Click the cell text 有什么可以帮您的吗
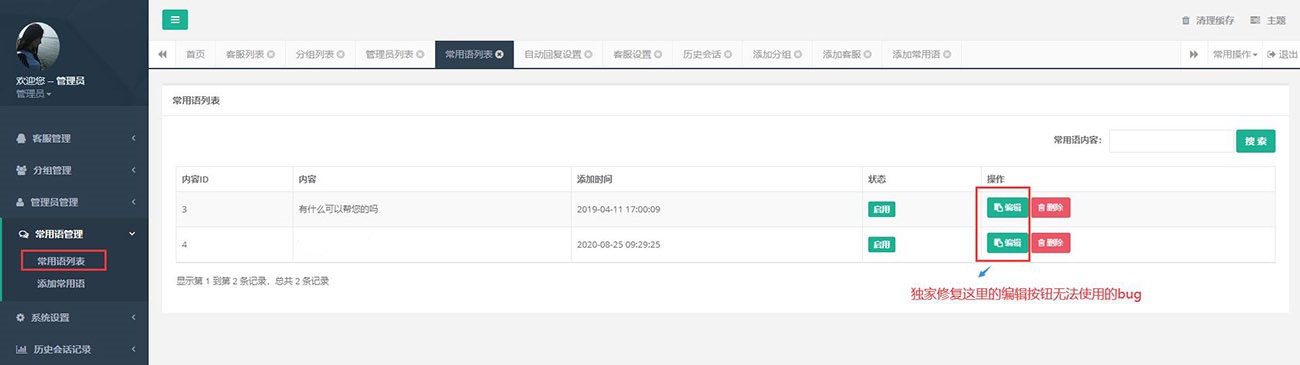 click(338, 210)
